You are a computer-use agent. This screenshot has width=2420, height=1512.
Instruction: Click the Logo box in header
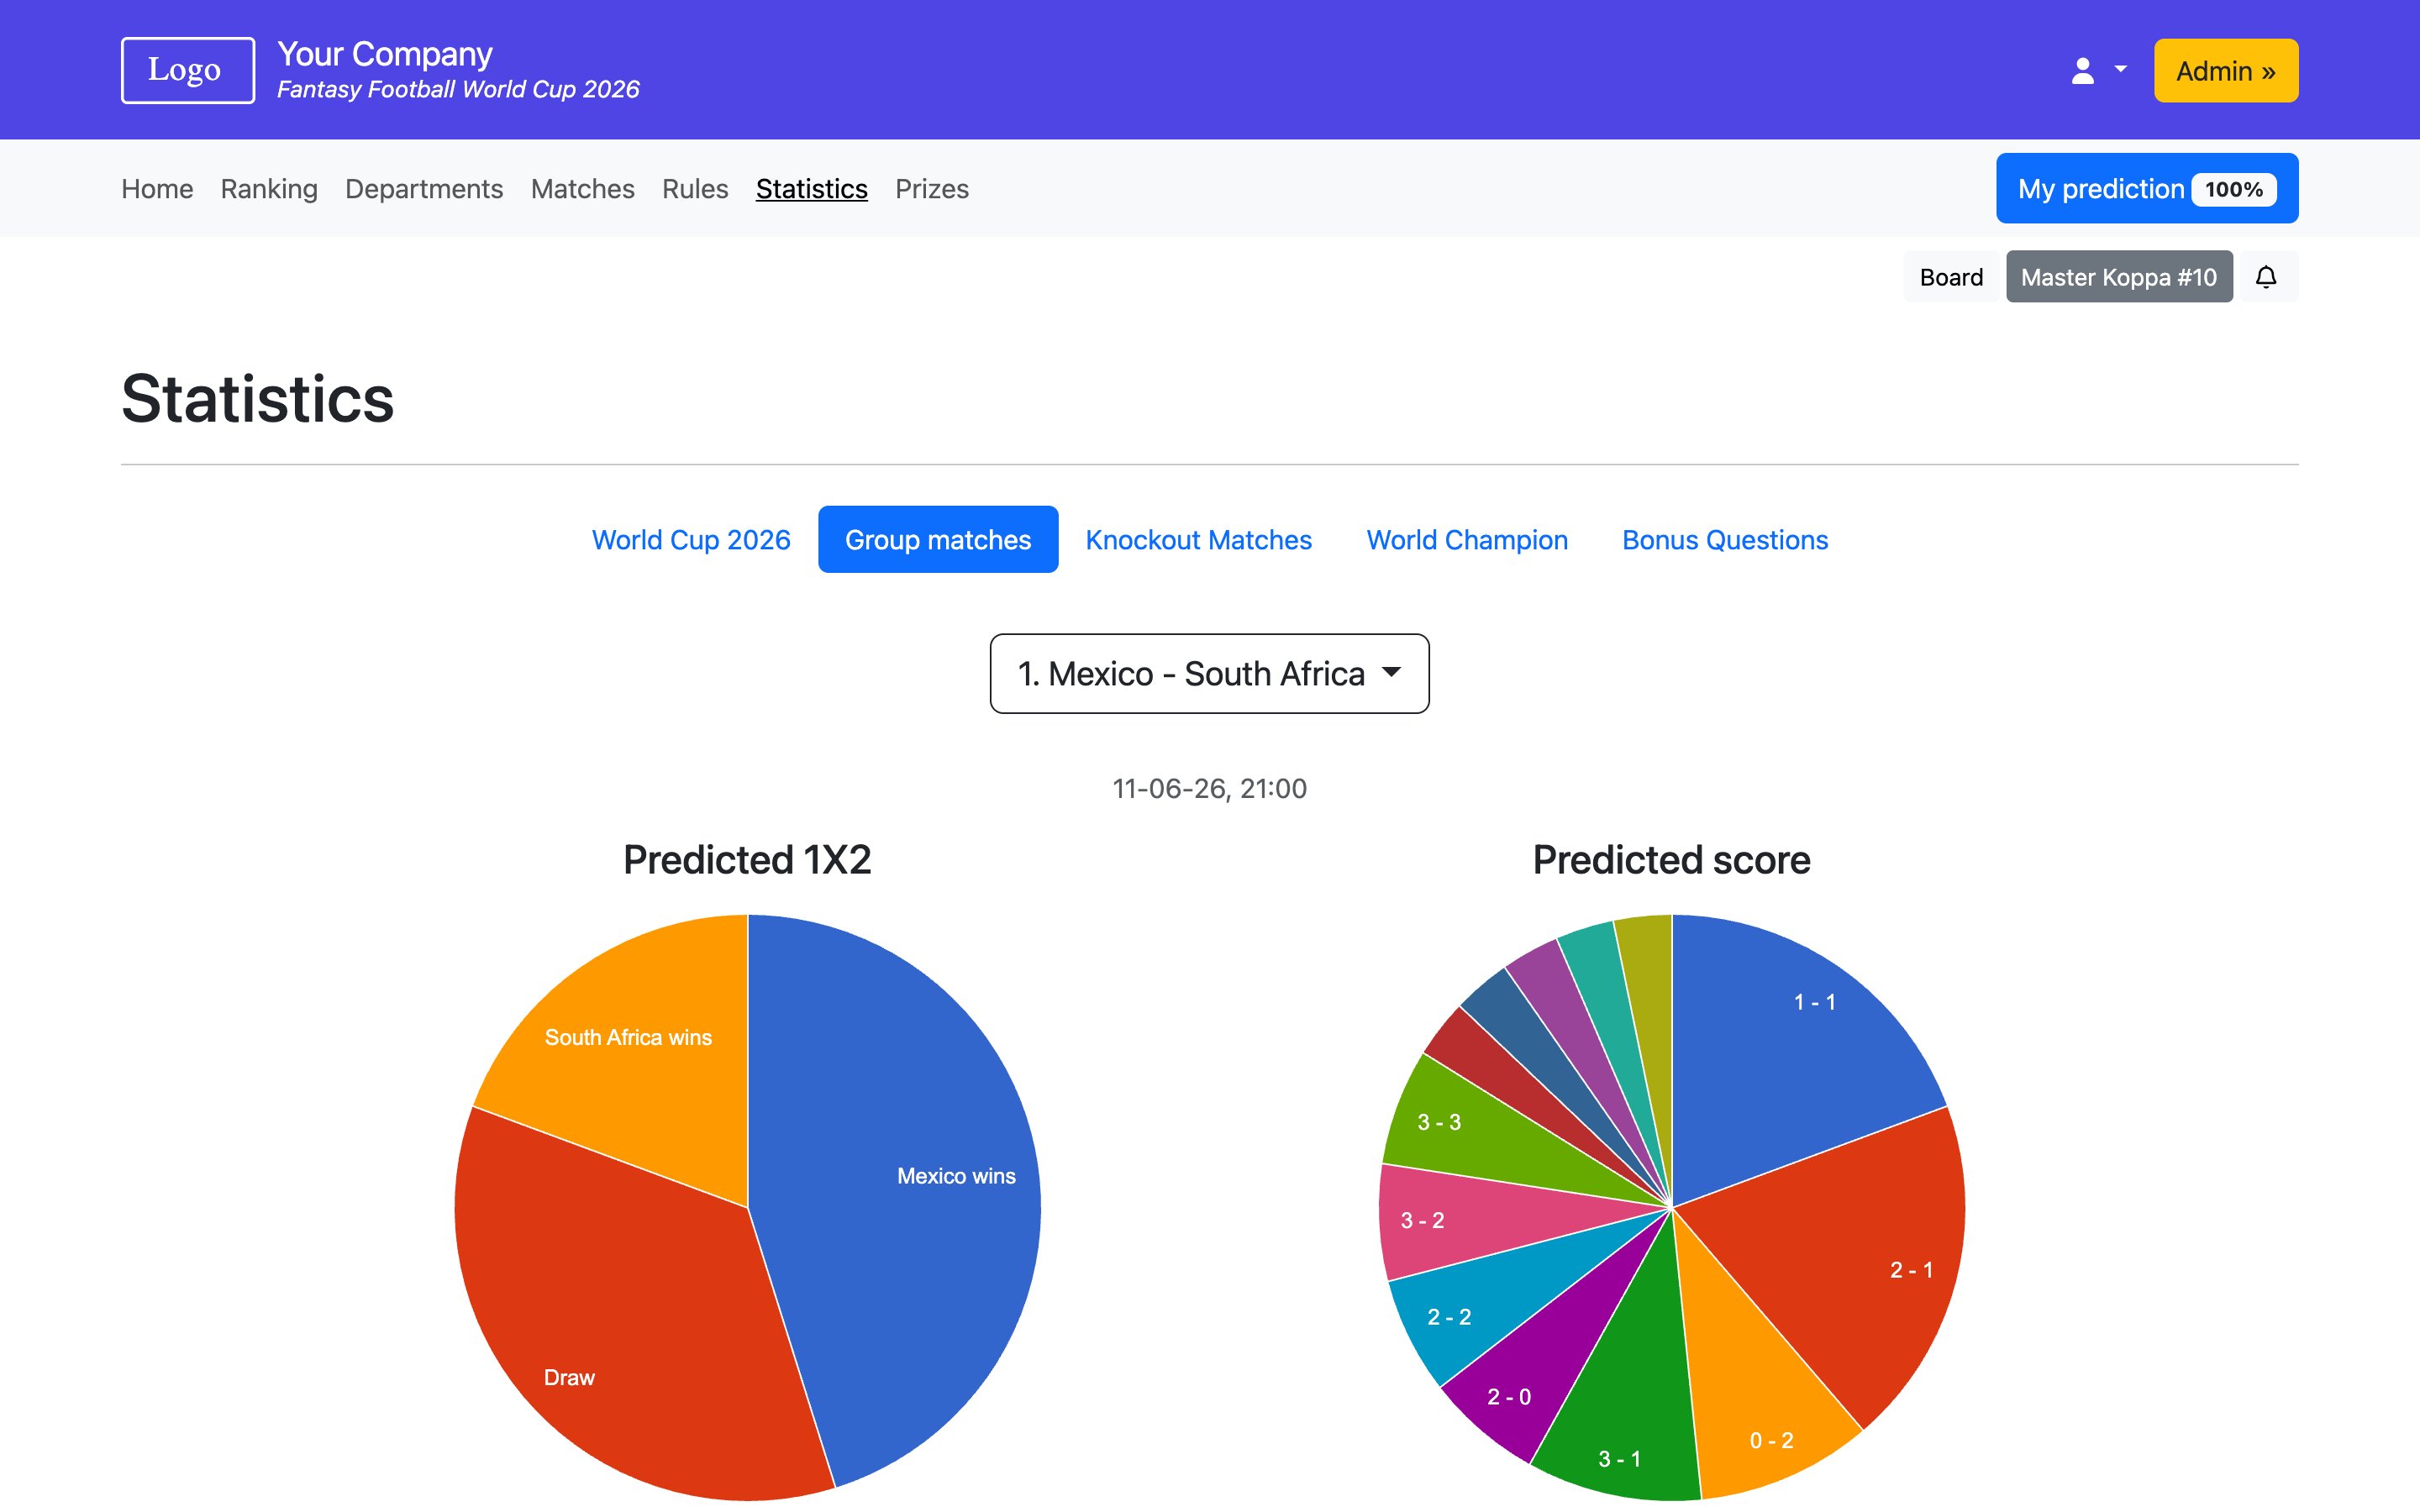coord(187,70)
